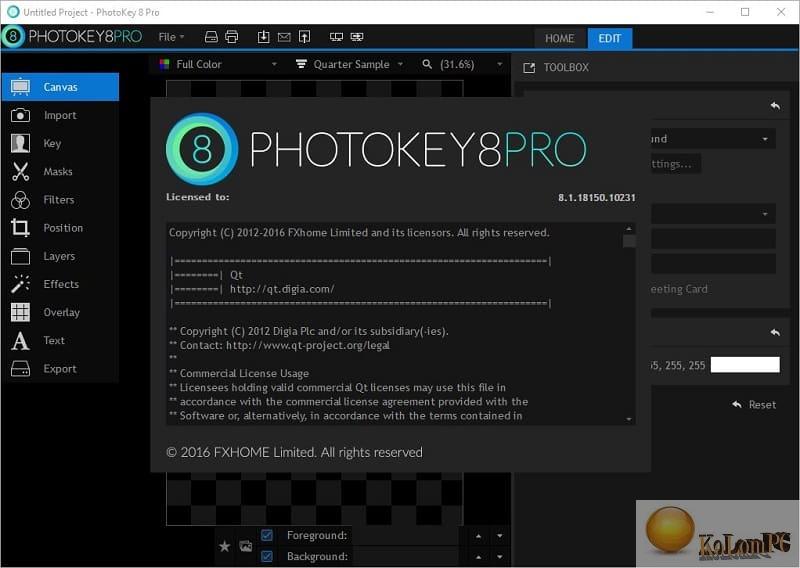This screenshot has width=800, height=568.
Task: Close the PhotoKey 8 Pro window
Action: pos(781,12)
